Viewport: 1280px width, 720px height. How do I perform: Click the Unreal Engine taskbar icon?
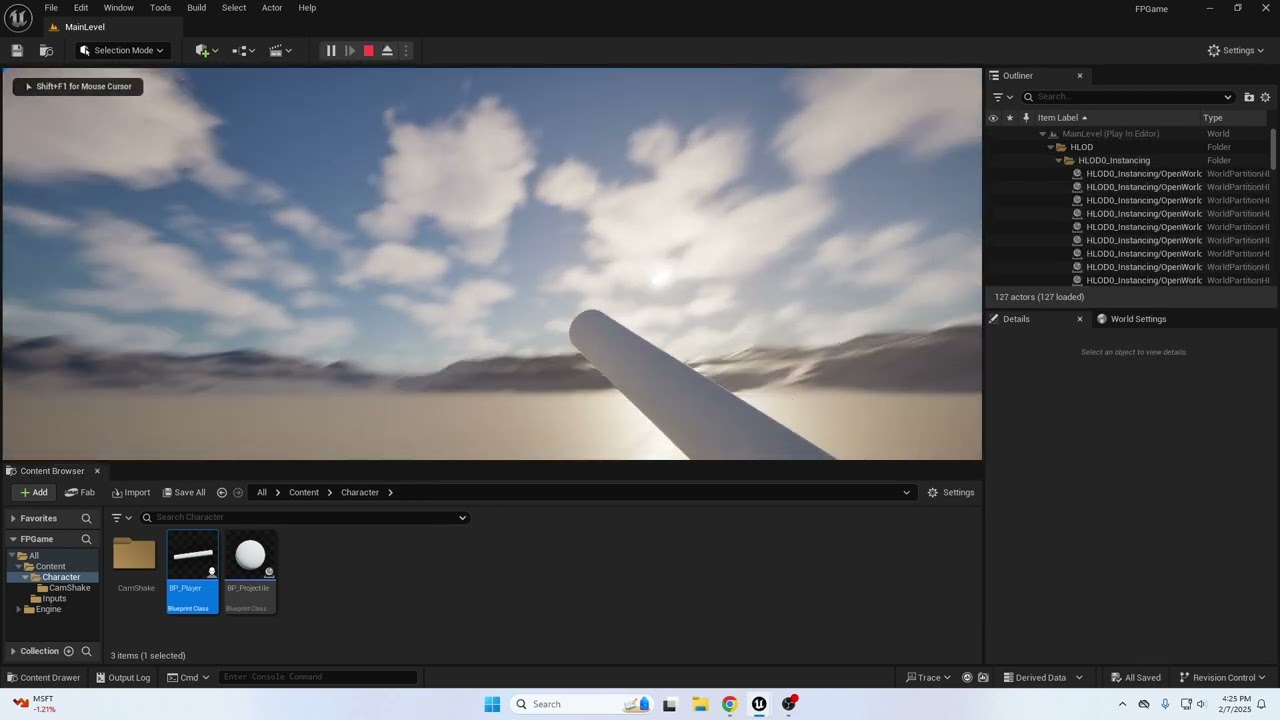[759, 704]
